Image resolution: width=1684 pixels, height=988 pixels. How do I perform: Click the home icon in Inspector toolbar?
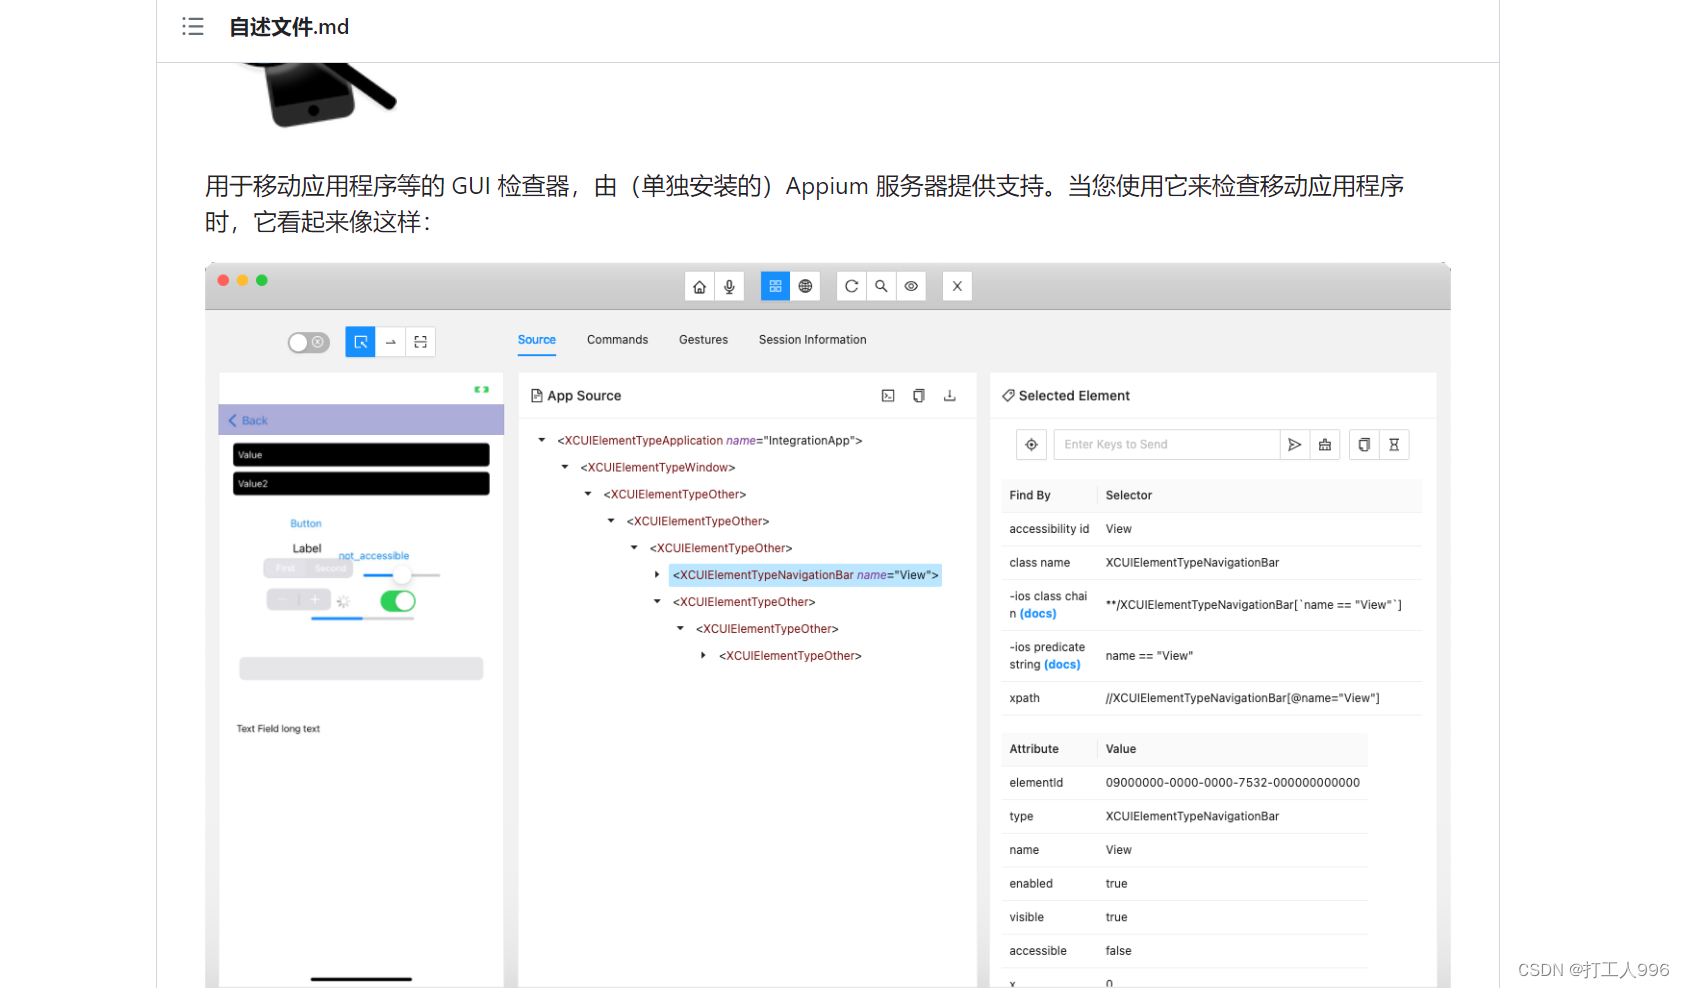(700, 286)
